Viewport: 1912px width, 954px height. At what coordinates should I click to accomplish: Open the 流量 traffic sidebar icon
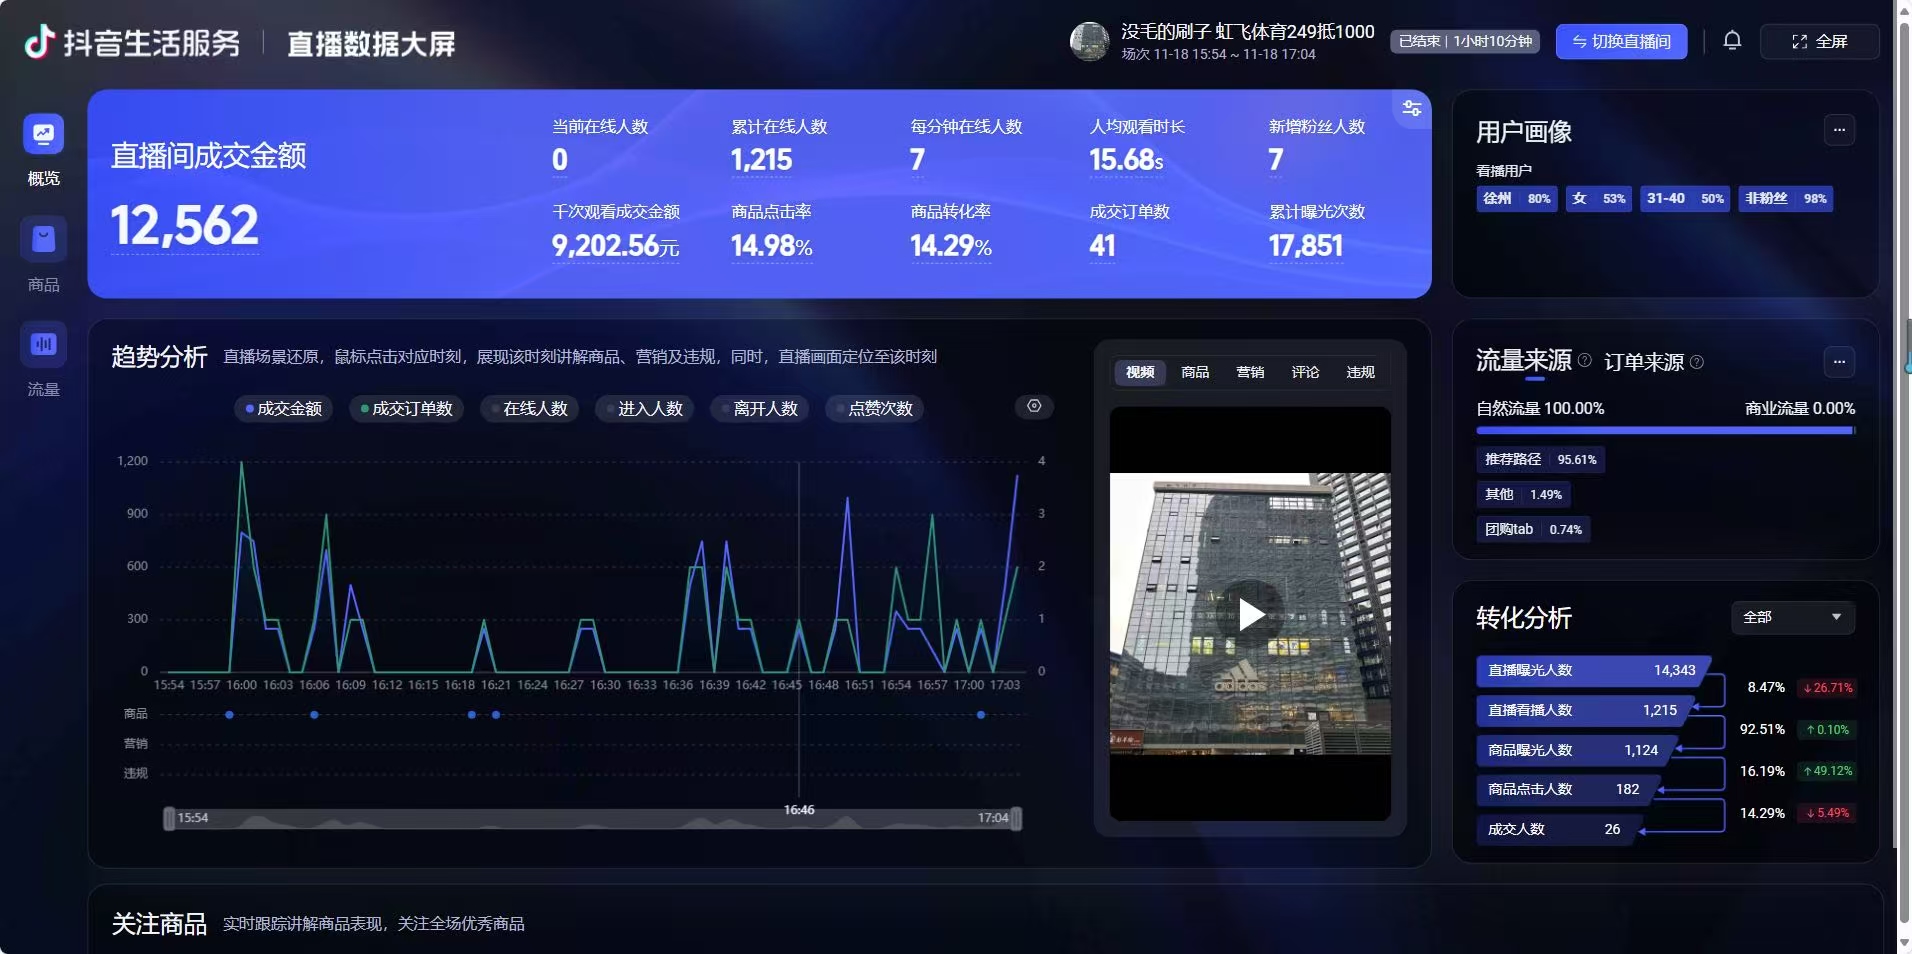43,345
